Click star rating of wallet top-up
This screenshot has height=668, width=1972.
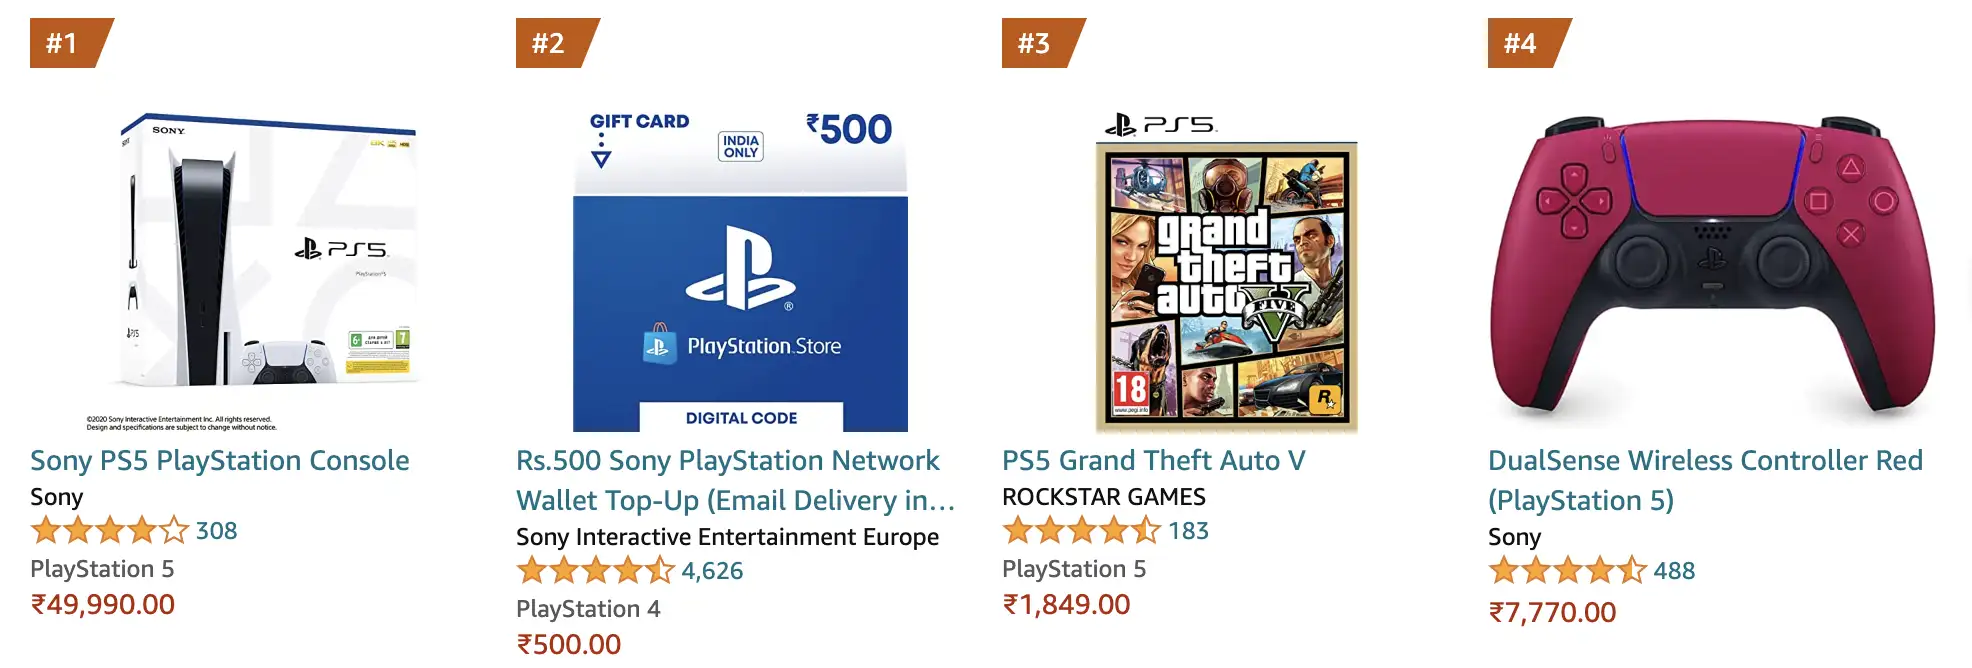pos(596,570)
